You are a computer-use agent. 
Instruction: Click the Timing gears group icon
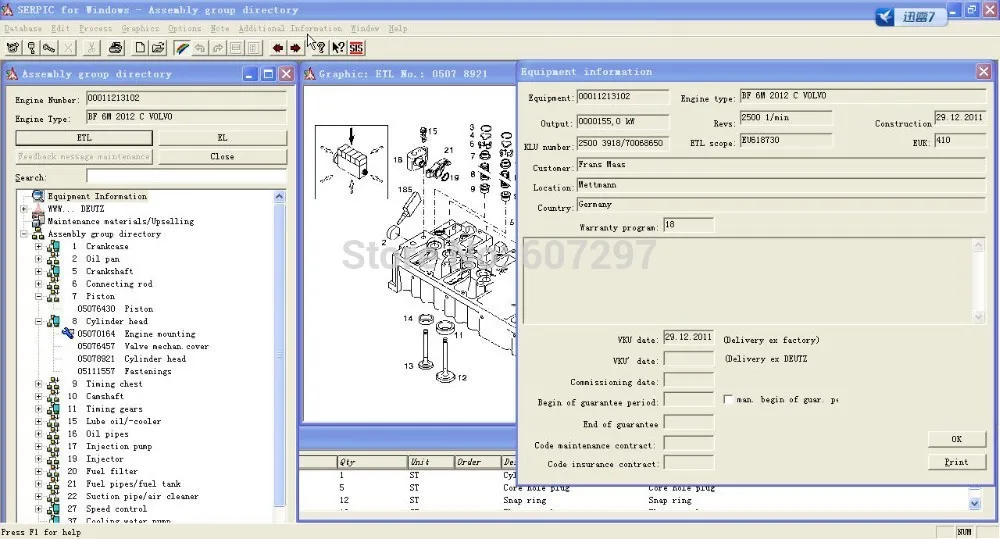tap(53, 409)
